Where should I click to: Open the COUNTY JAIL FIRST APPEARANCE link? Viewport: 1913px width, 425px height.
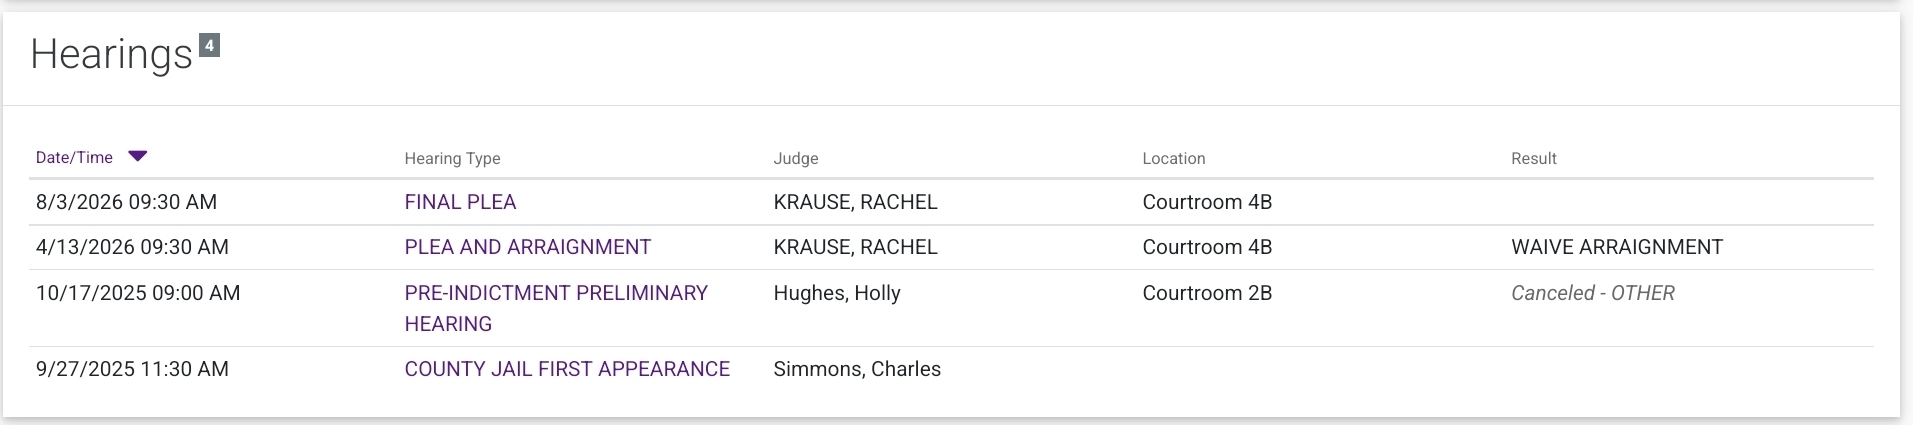click(567, 369)
